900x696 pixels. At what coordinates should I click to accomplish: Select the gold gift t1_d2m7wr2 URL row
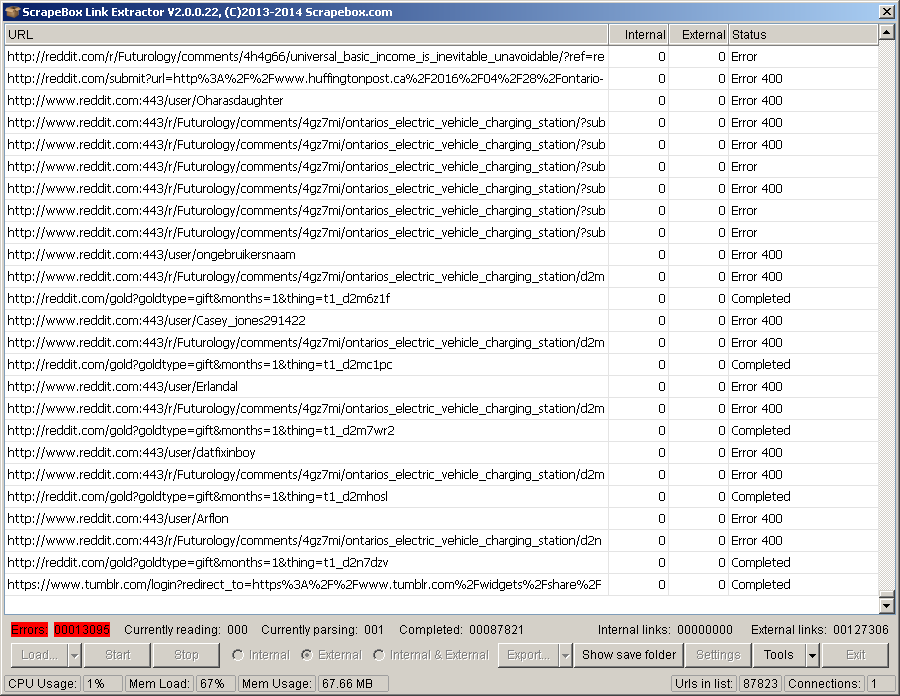click(x=441, y=430)
